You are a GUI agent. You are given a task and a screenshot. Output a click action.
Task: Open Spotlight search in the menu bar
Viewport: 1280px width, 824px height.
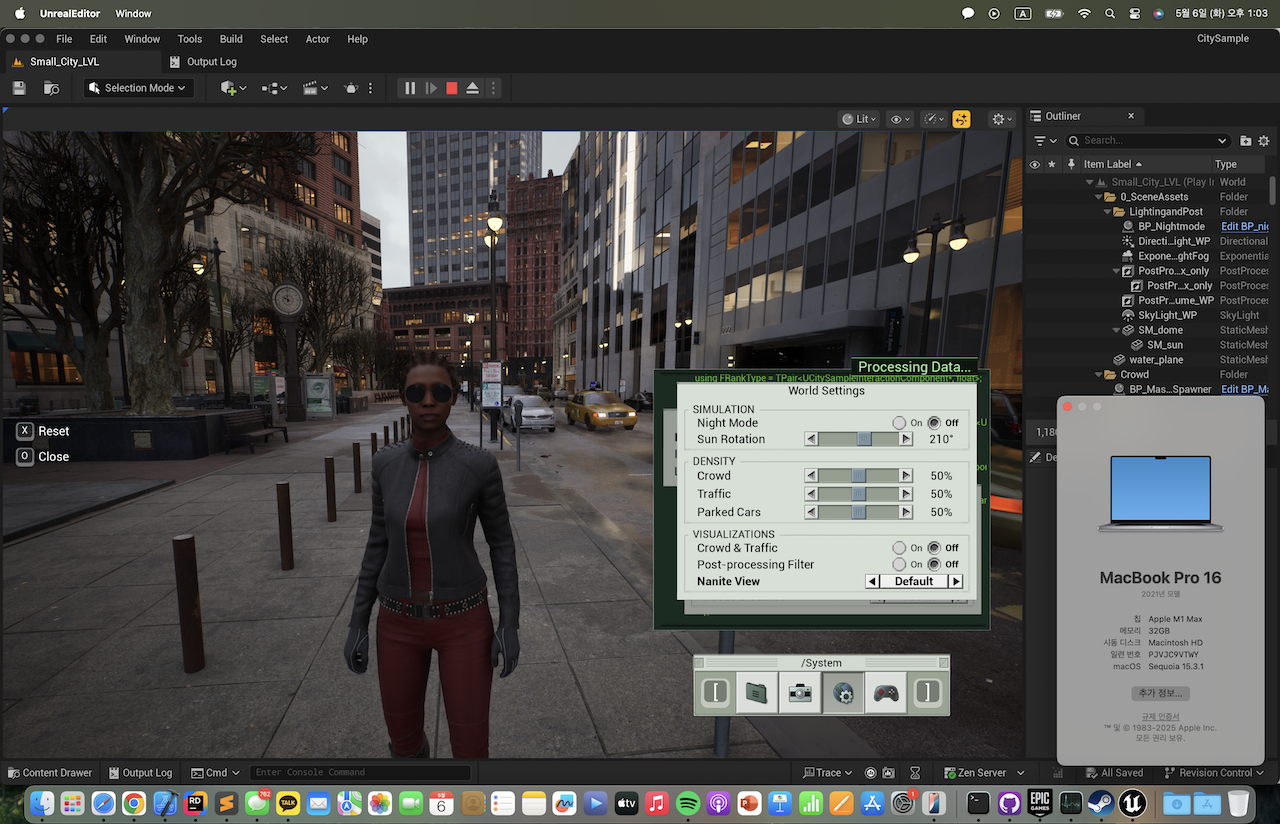tap(1110, 14)
